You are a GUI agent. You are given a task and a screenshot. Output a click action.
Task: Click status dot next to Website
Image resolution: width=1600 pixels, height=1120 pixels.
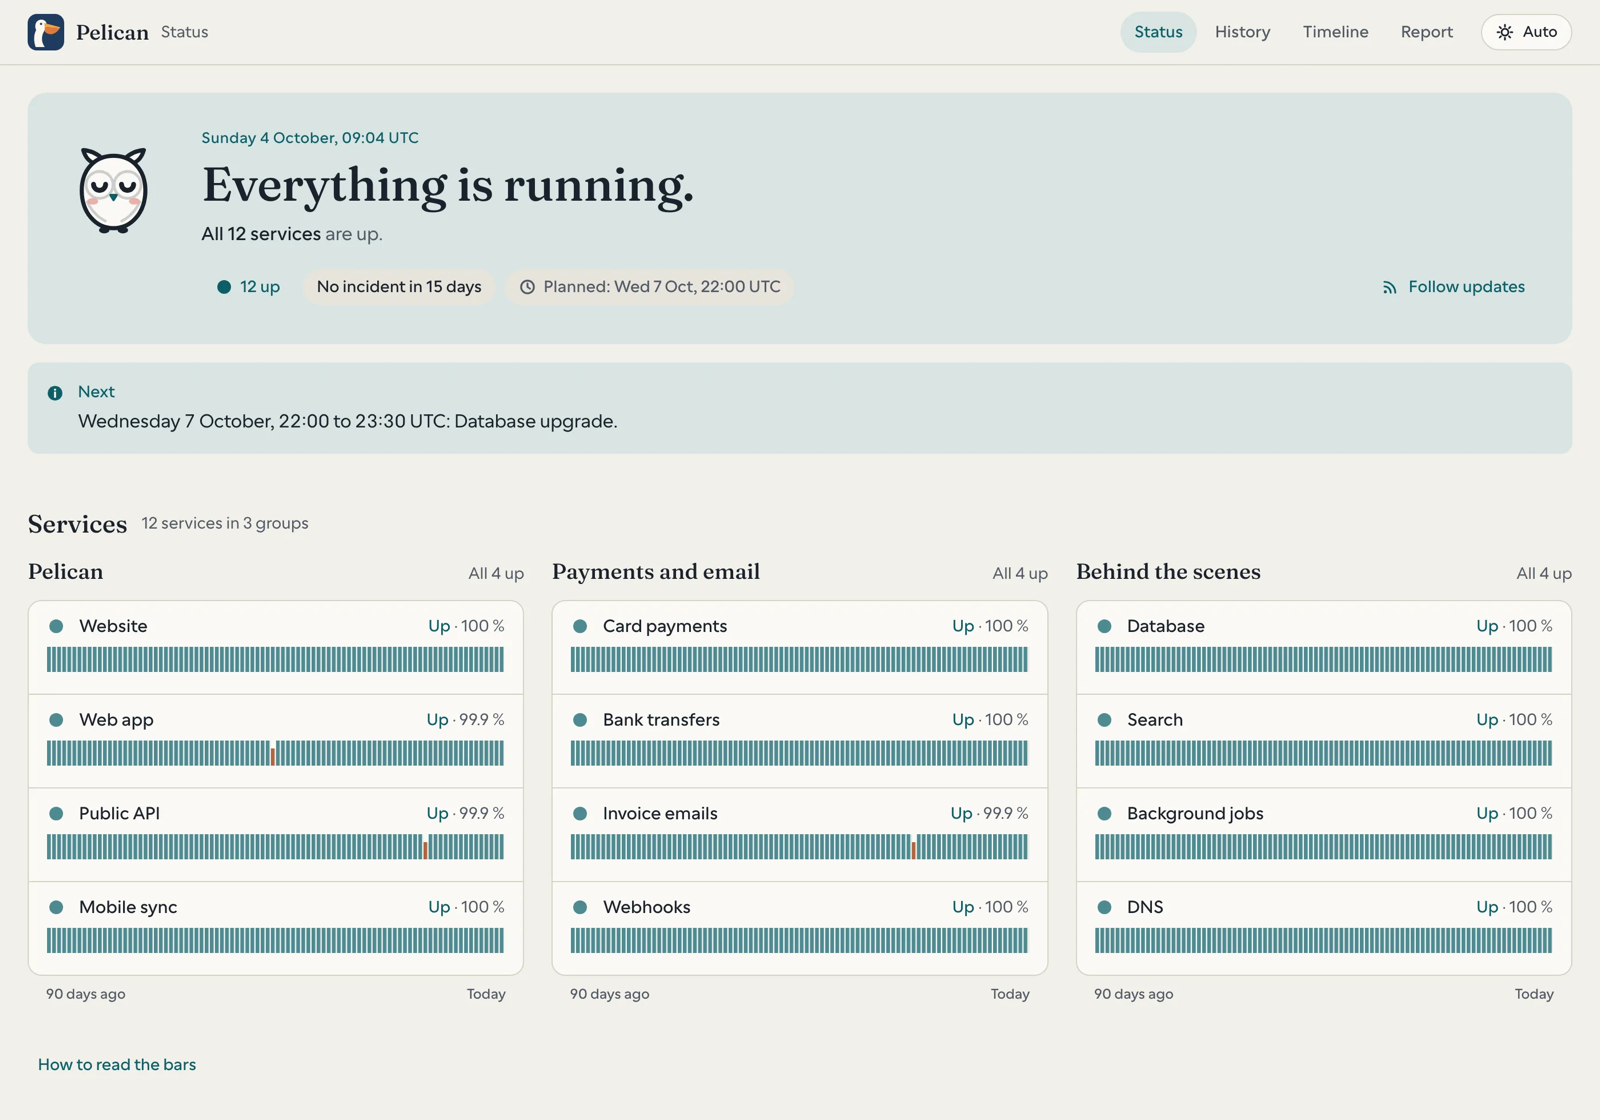pyautogui.click(x=56, y=626)
